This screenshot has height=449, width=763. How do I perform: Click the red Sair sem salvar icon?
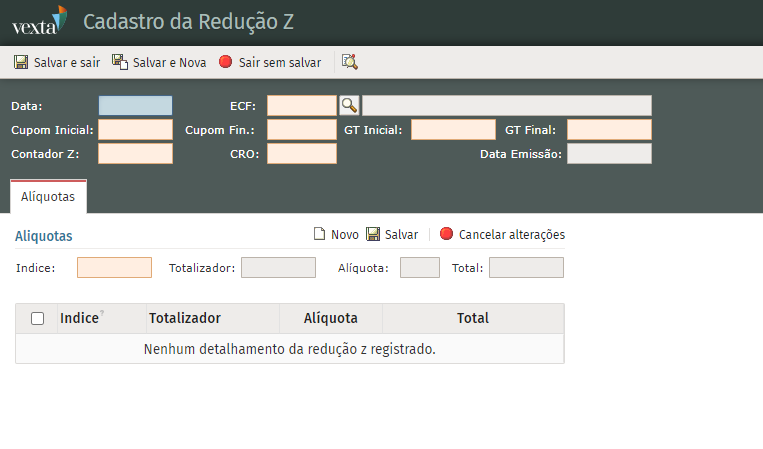point(225,62)
